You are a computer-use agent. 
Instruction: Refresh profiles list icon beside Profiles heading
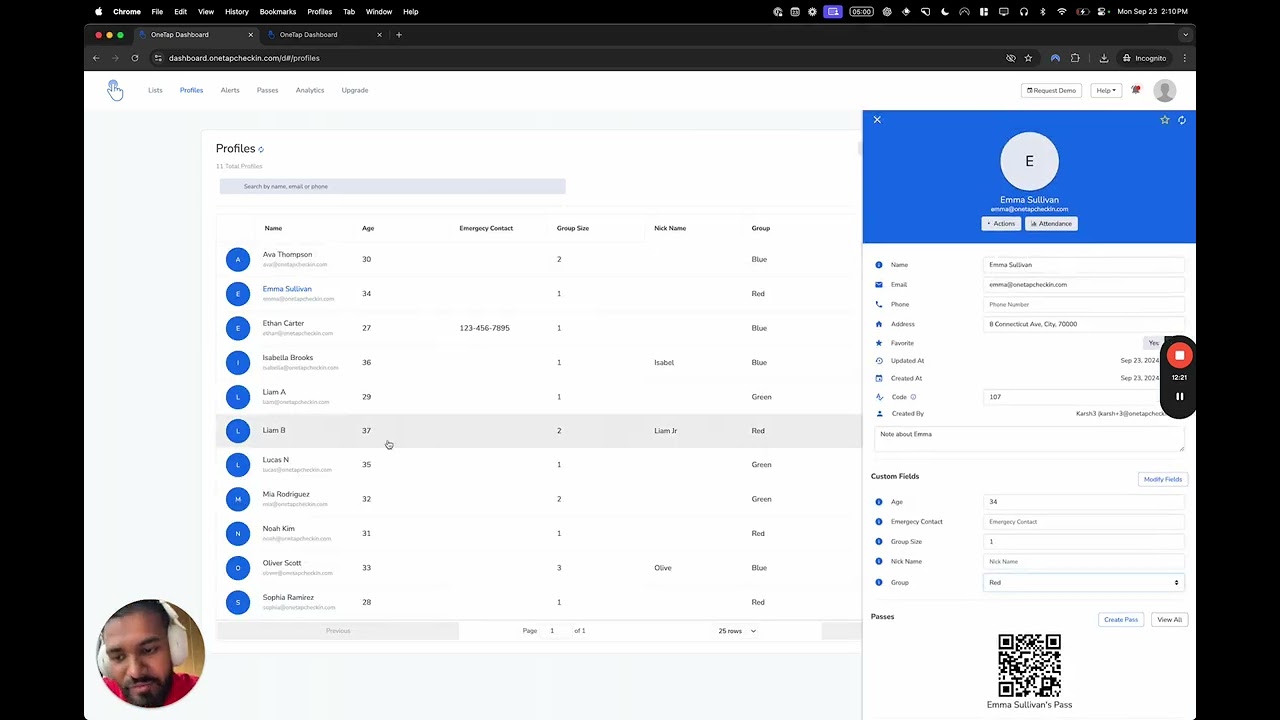point(261,149)
